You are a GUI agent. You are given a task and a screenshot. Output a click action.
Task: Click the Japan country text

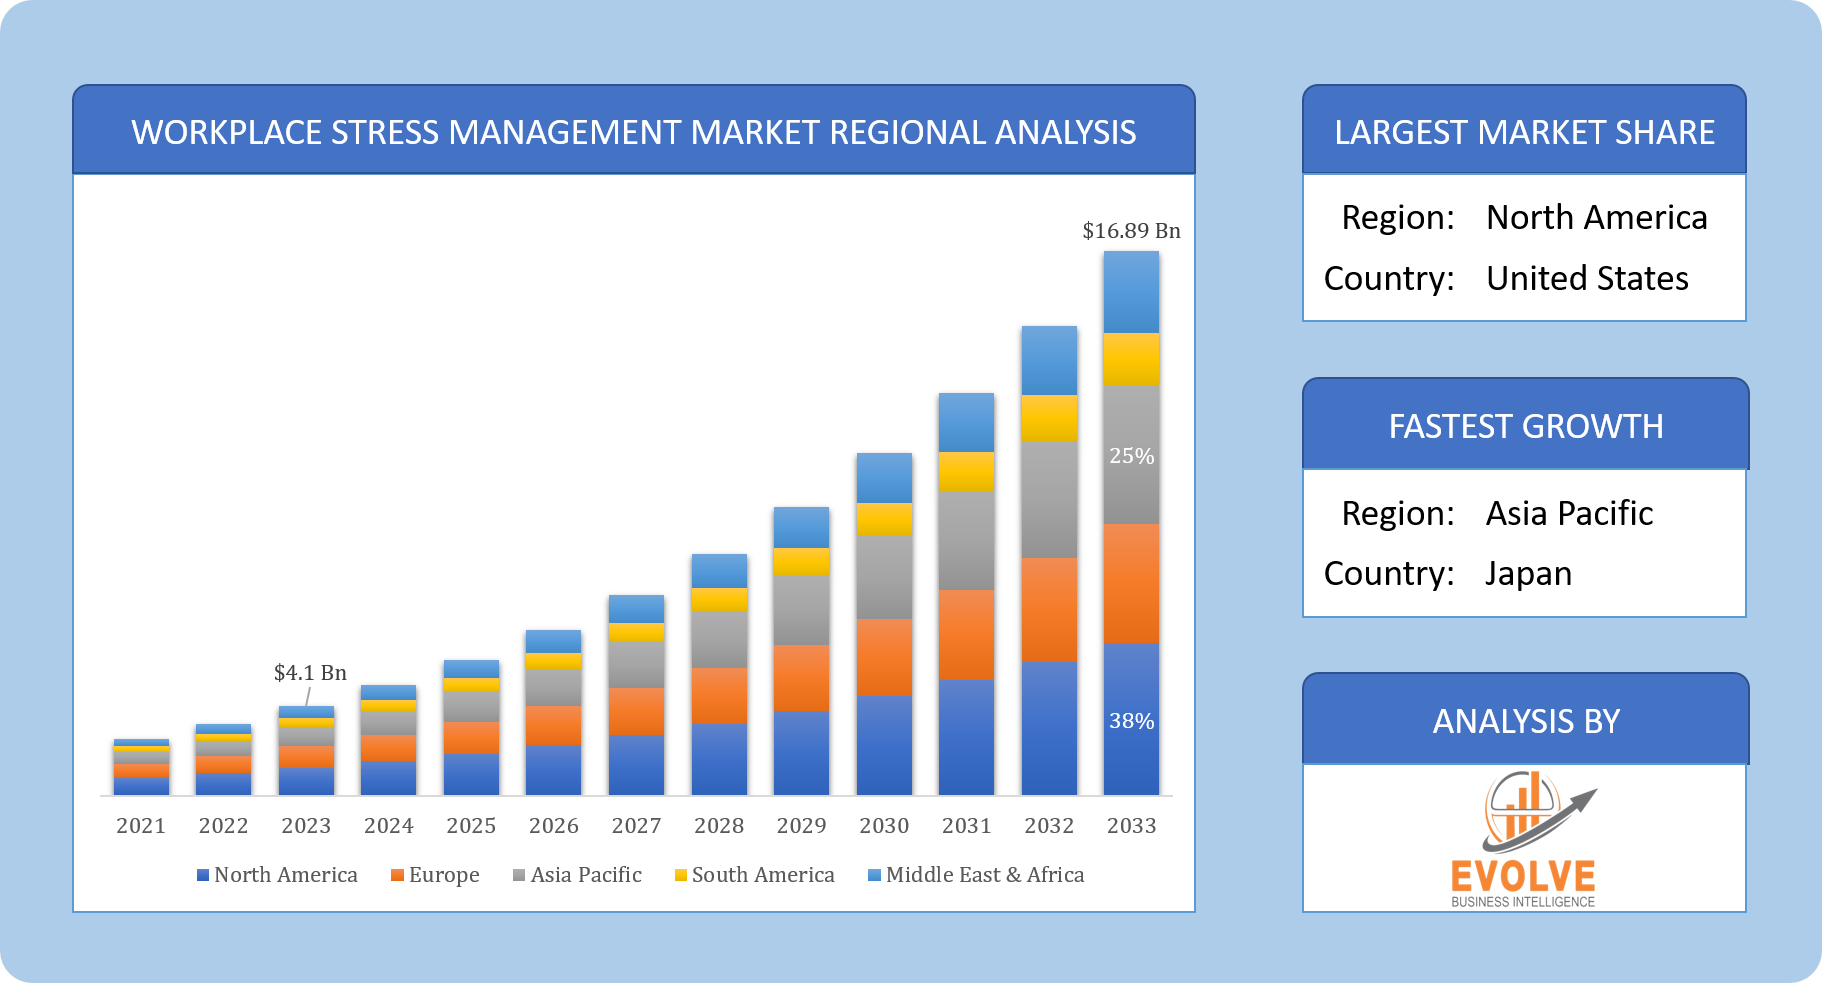click(x=1528, y=574)
